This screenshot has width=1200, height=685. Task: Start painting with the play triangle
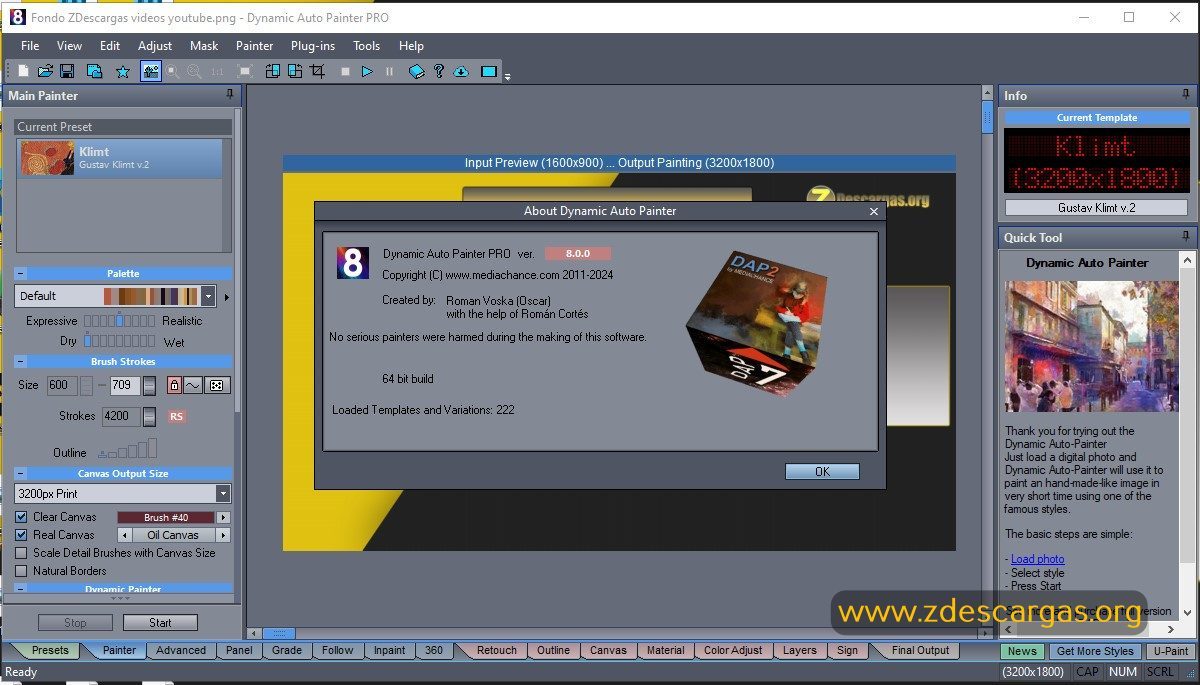(x=367, y=72)
